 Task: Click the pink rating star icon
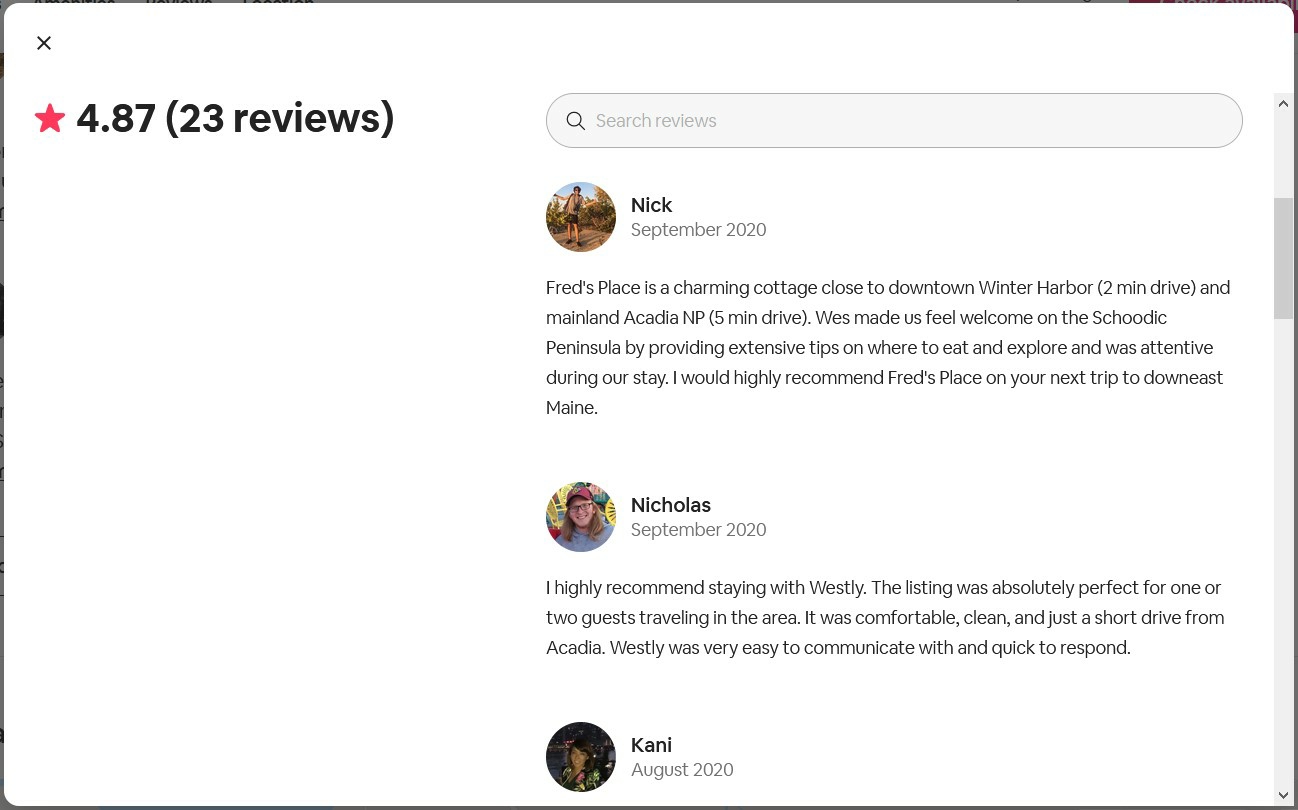50,119
